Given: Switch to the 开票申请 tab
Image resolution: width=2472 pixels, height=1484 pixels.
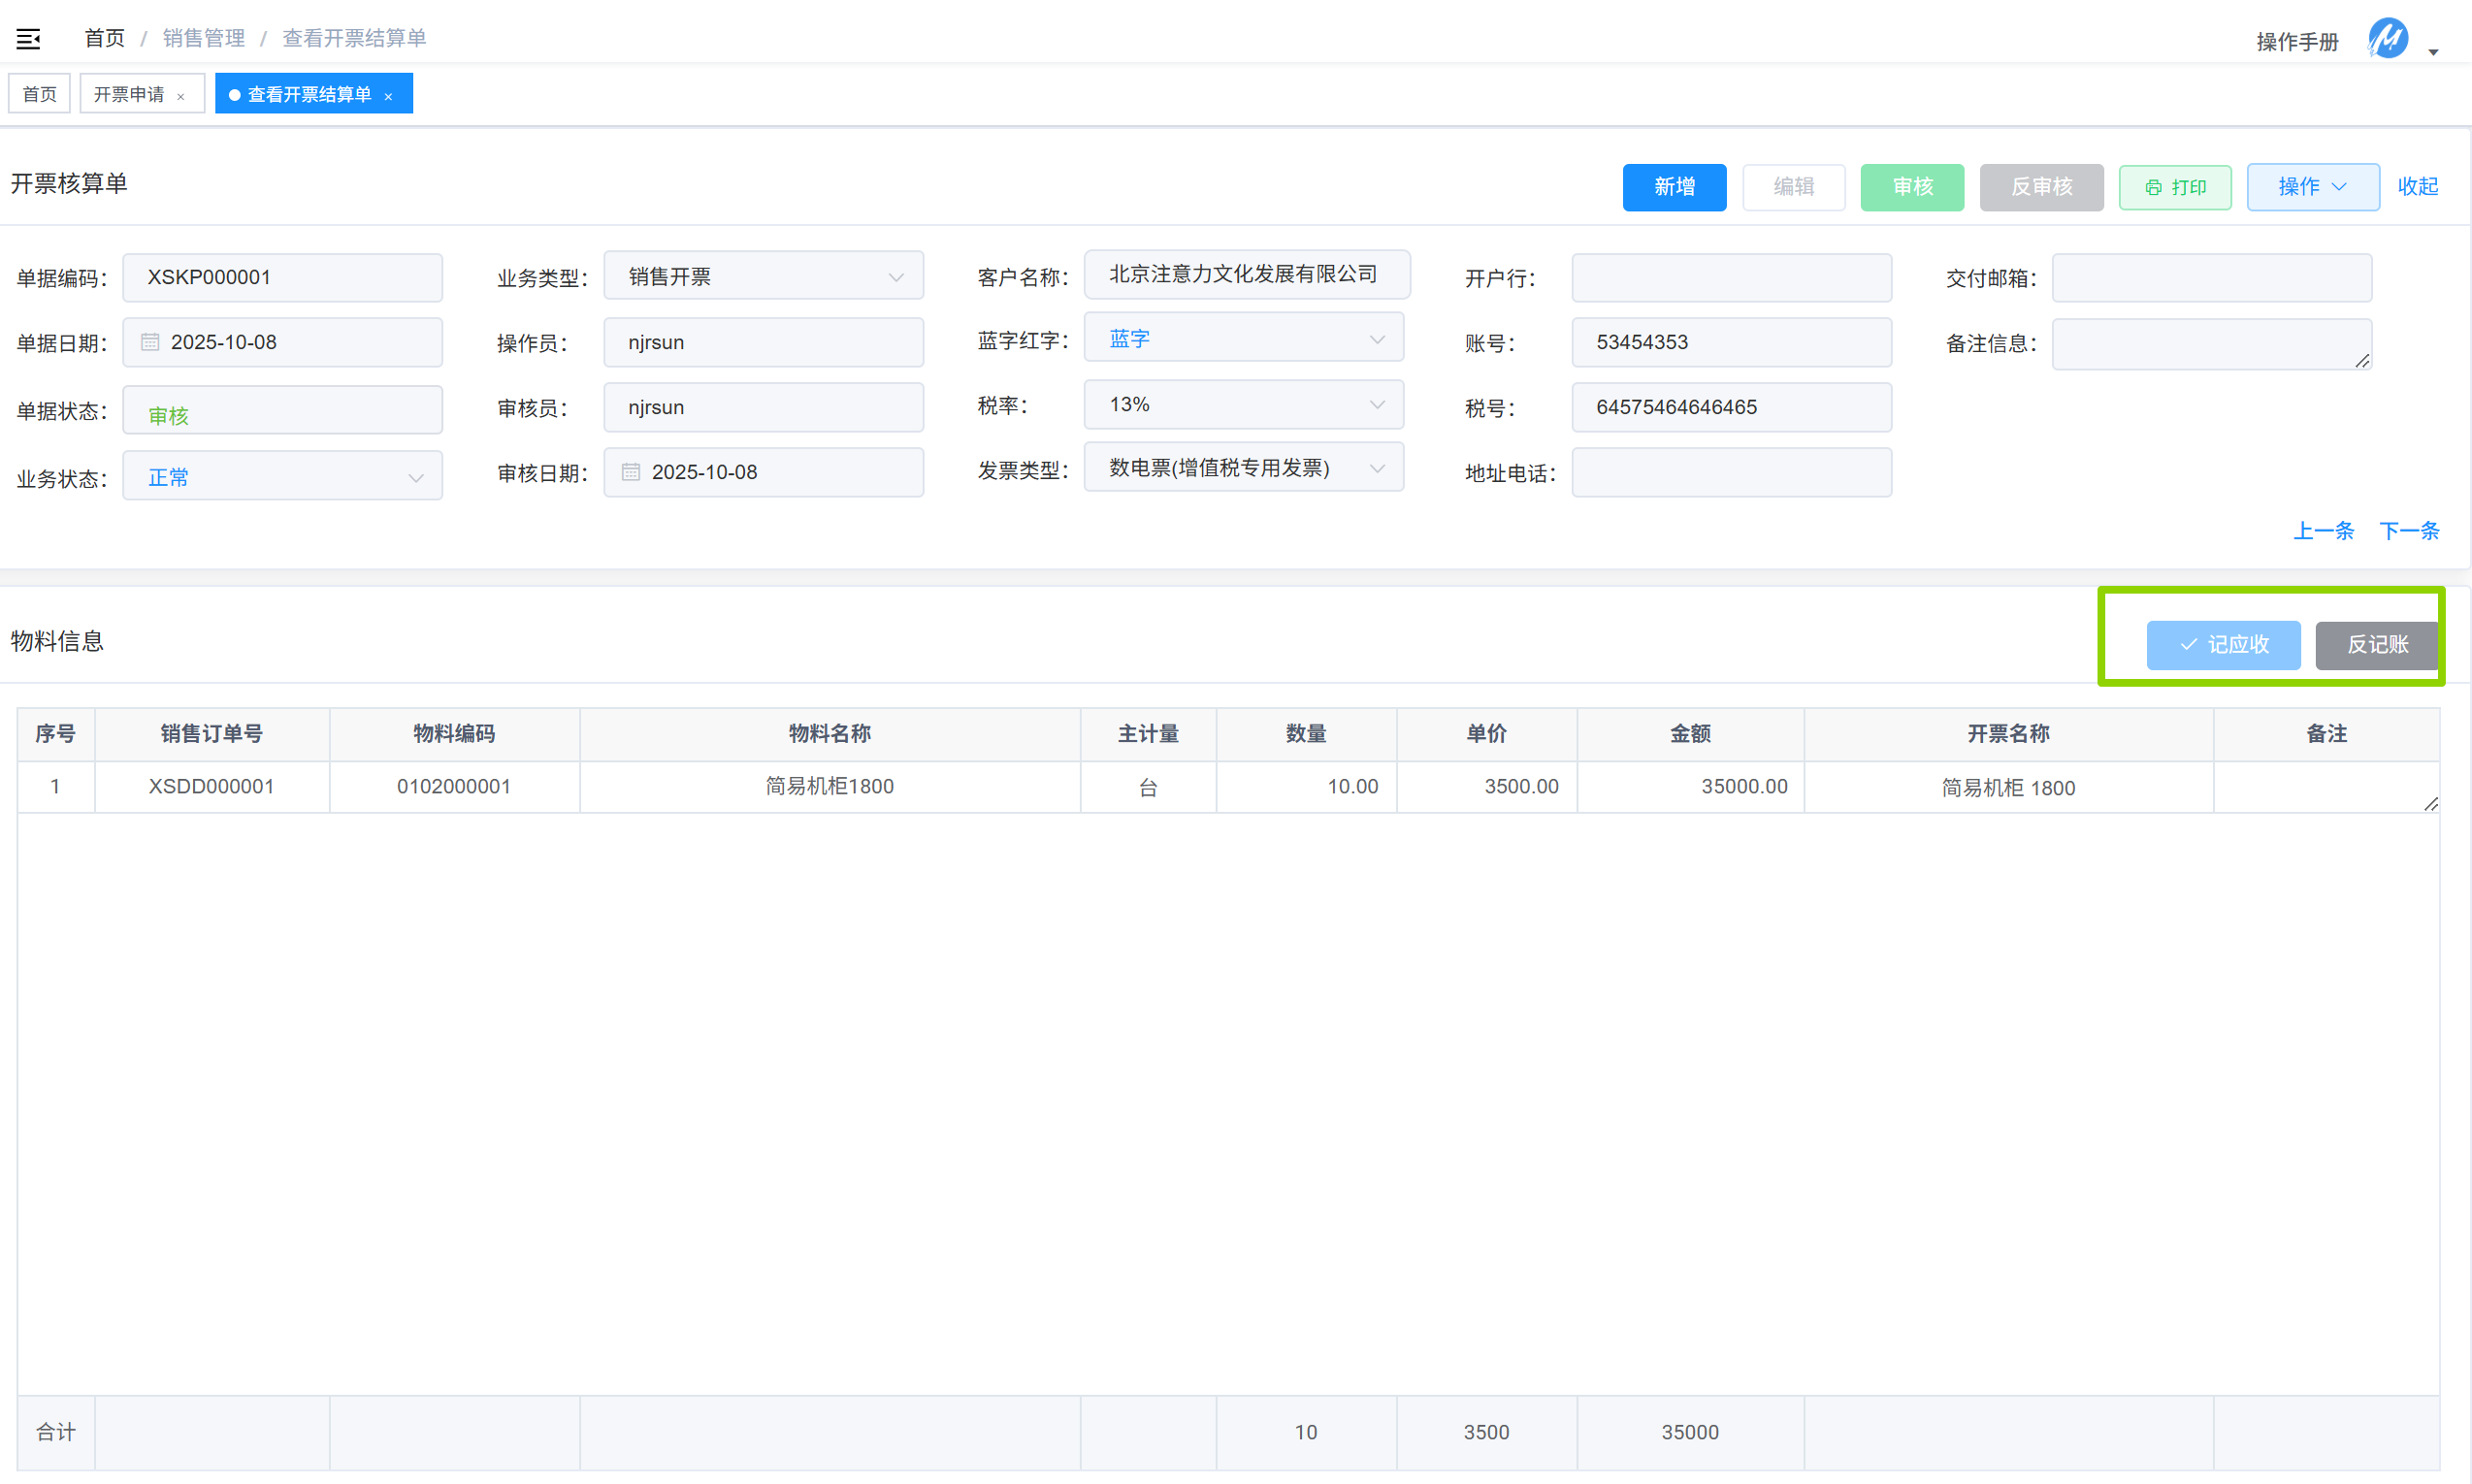Looking at the screenshot, I should [131, 93].
